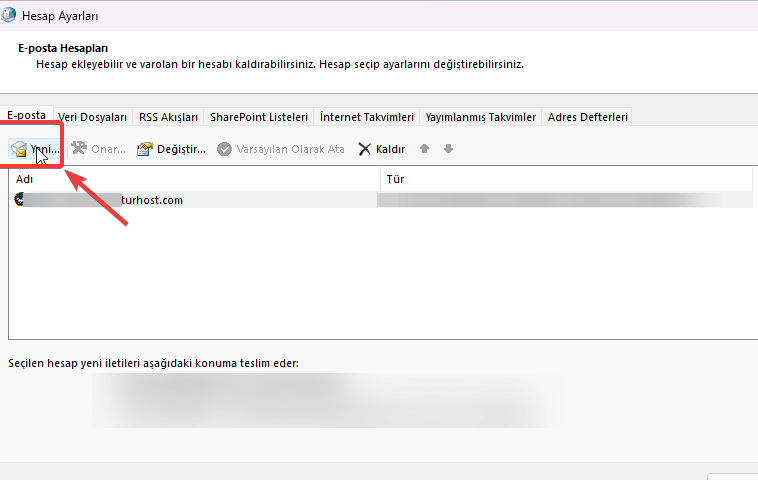Screen dimensions: 758x480
Task: Open the RSS Akışları tab
Action: click(x=168, y=117)
